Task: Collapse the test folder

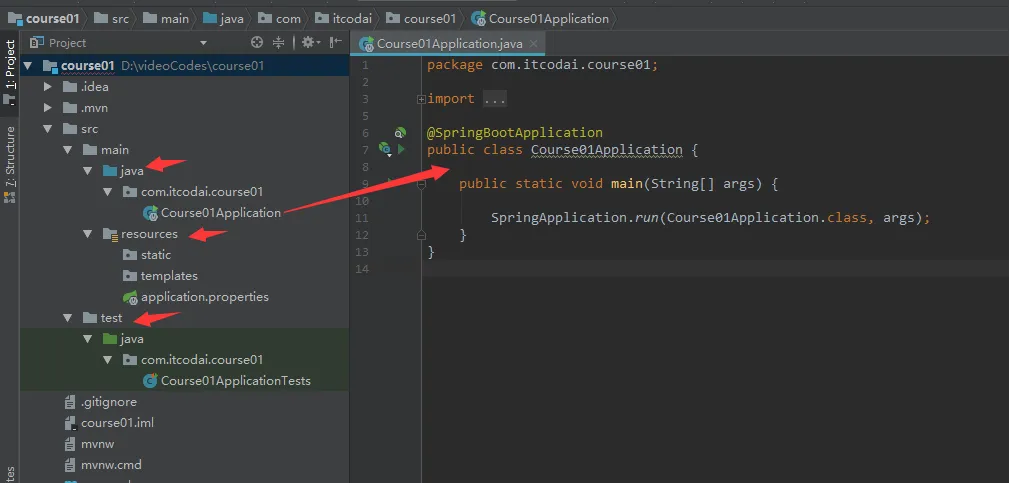Action: pyautogui.click(x=68, y=317)
